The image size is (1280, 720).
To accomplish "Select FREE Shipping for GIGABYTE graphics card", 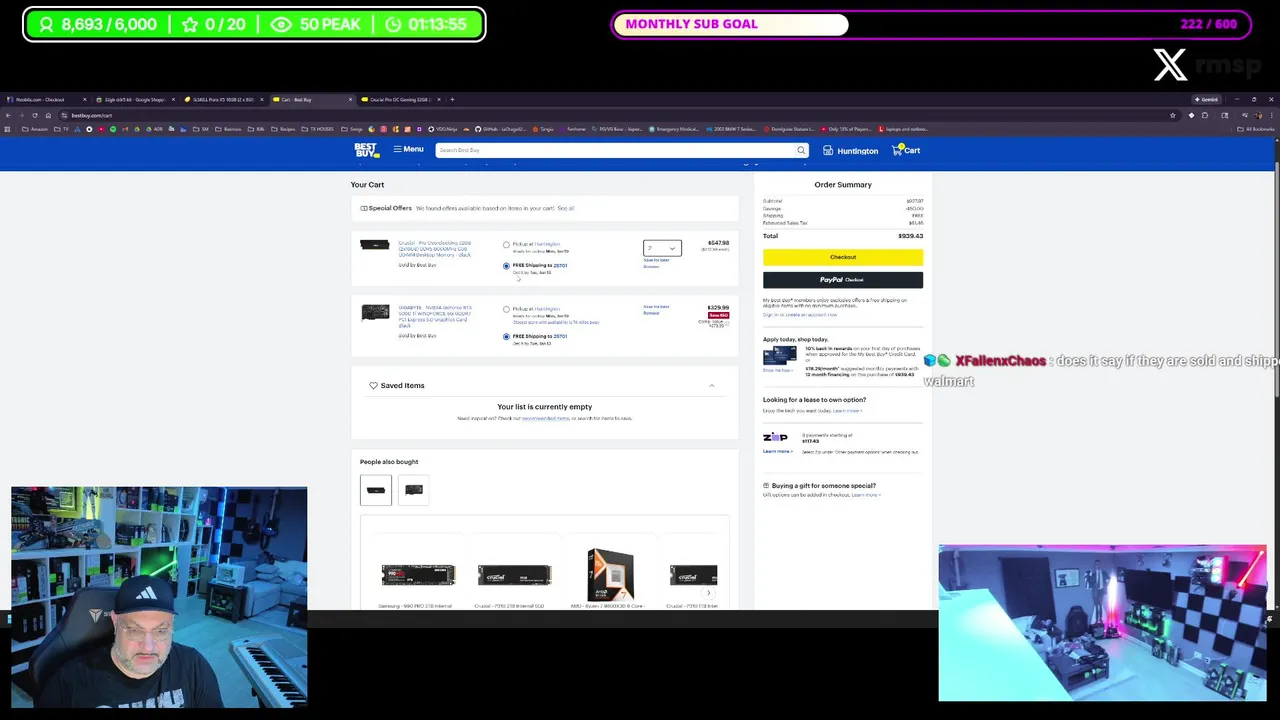I will click(x=506, y=337).
